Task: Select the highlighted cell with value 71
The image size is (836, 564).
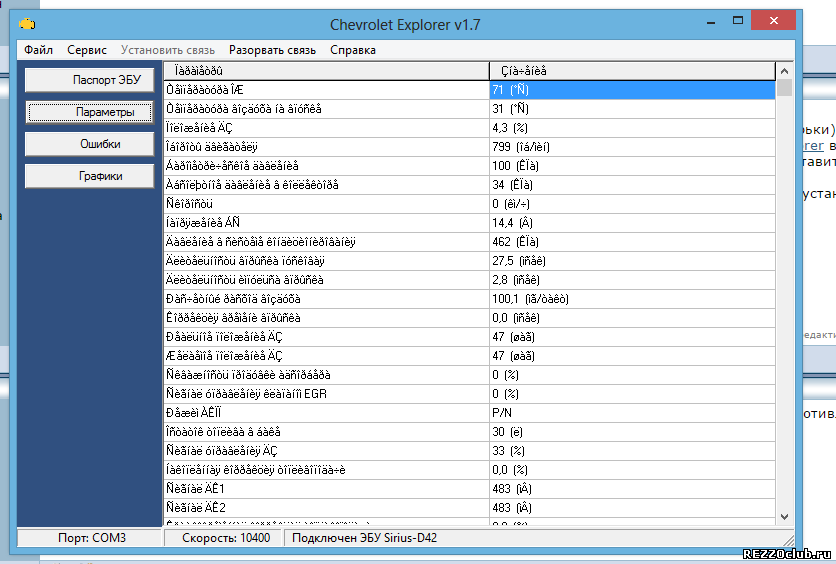Action: (632, 90)
